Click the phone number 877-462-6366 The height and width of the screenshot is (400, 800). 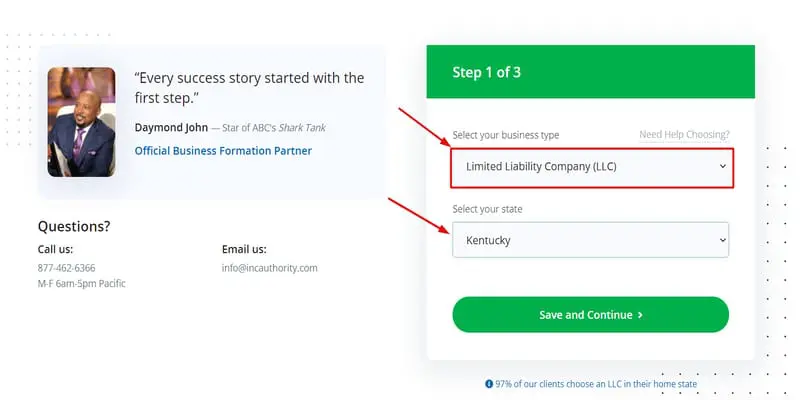tap(67, 268)
